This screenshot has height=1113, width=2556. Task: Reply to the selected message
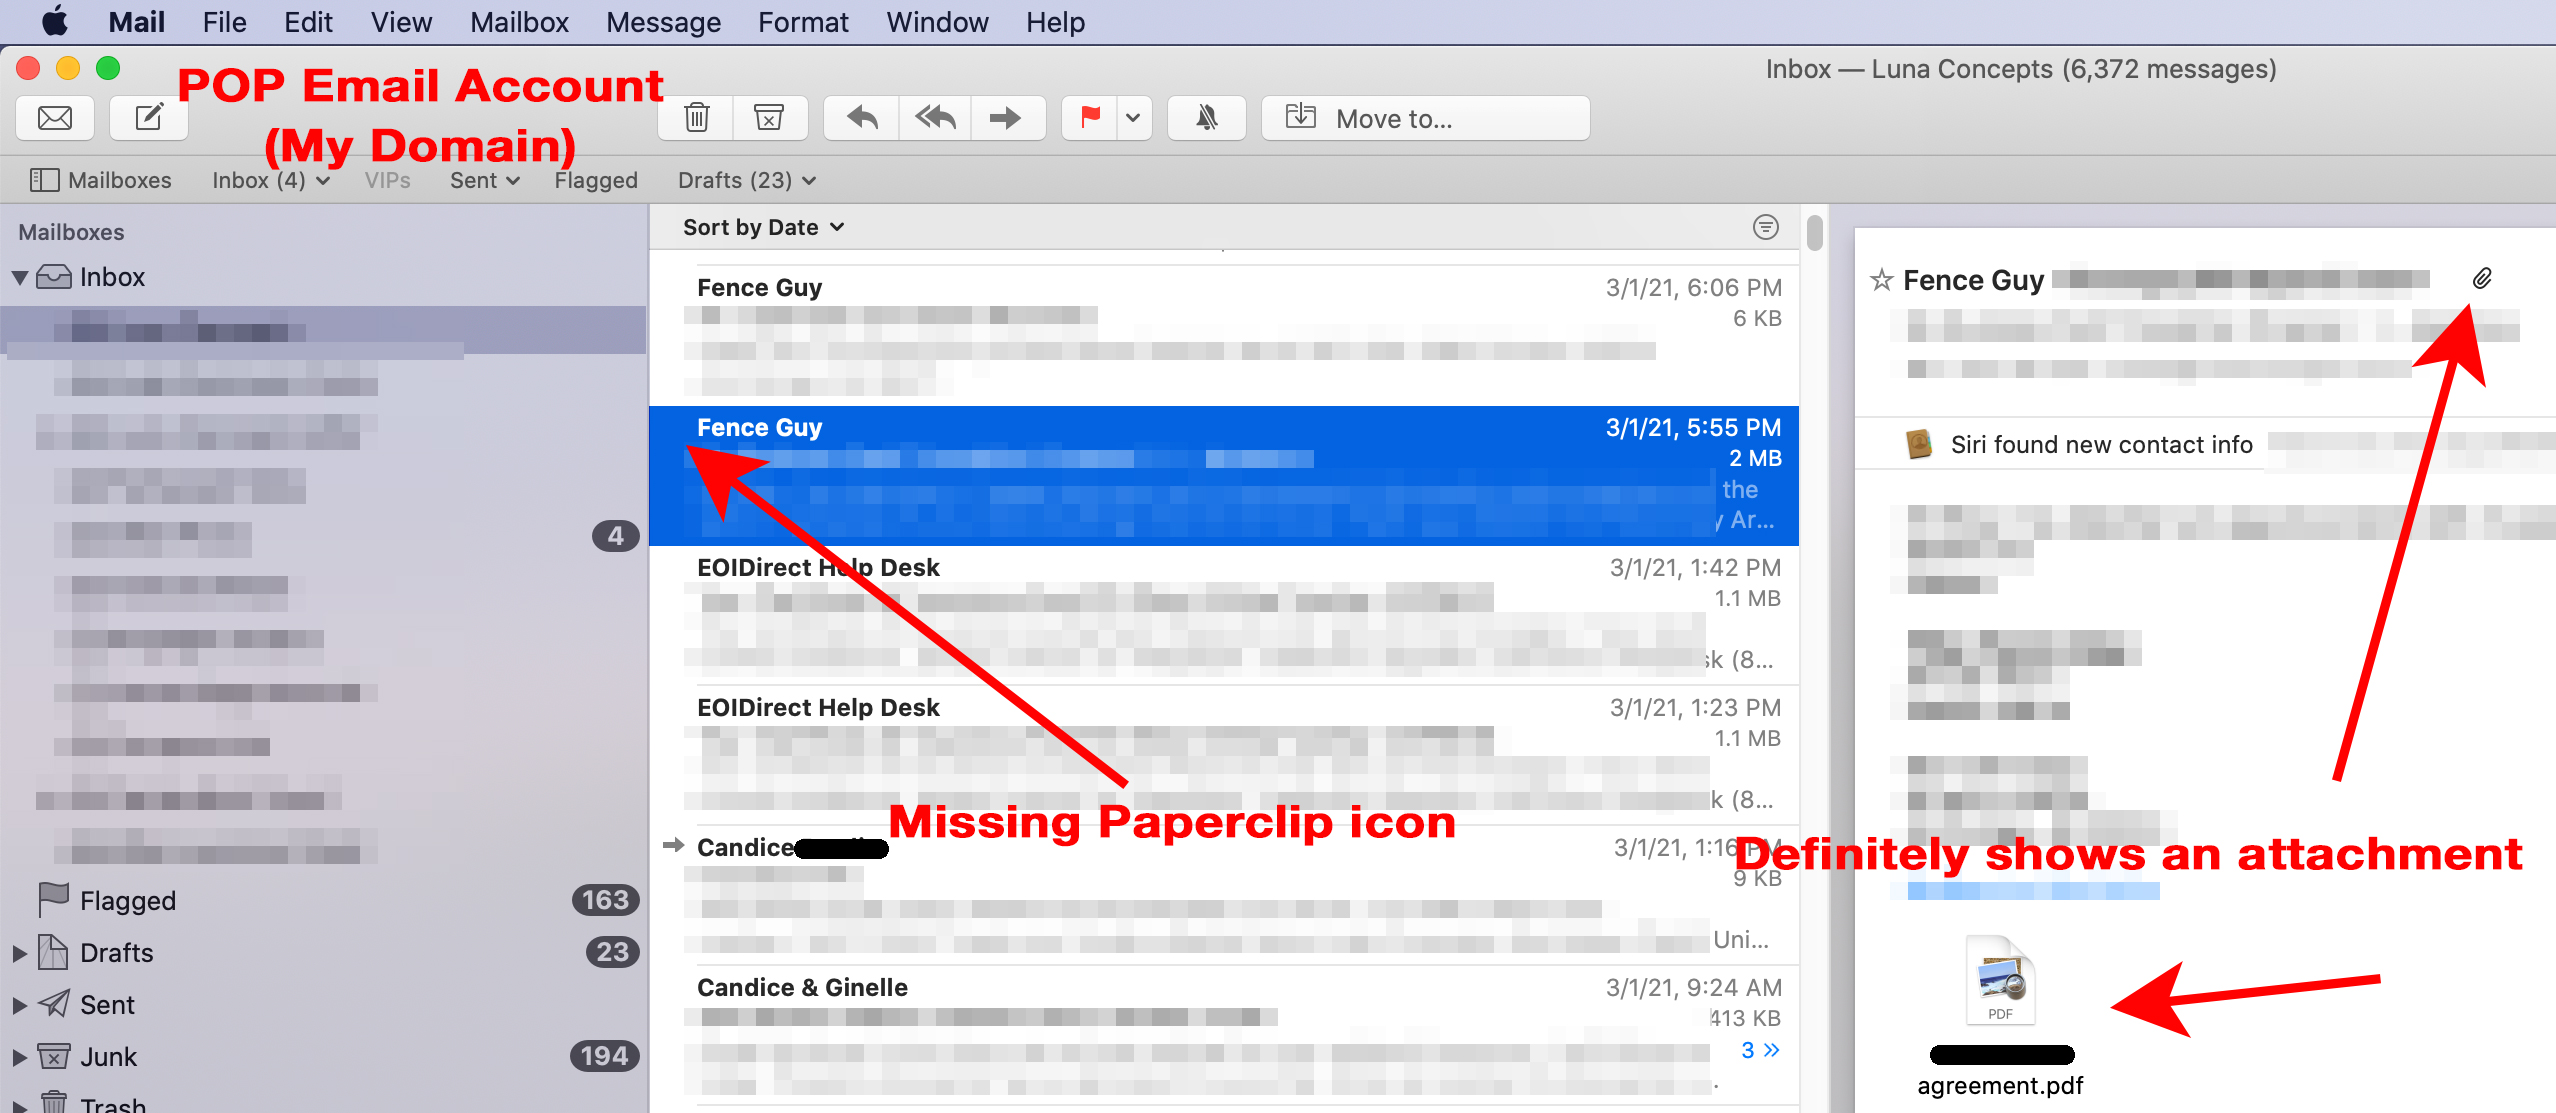[862, 118]
